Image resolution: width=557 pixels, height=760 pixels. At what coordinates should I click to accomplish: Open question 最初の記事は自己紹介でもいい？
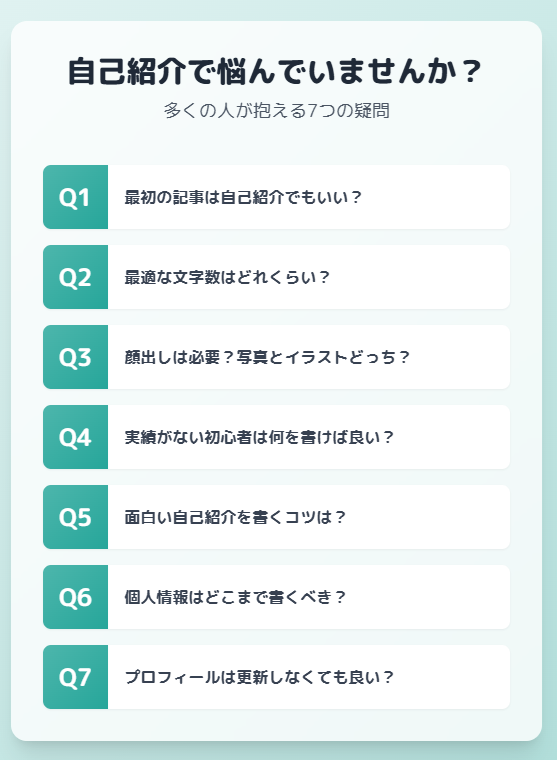[x=243, y=197]
